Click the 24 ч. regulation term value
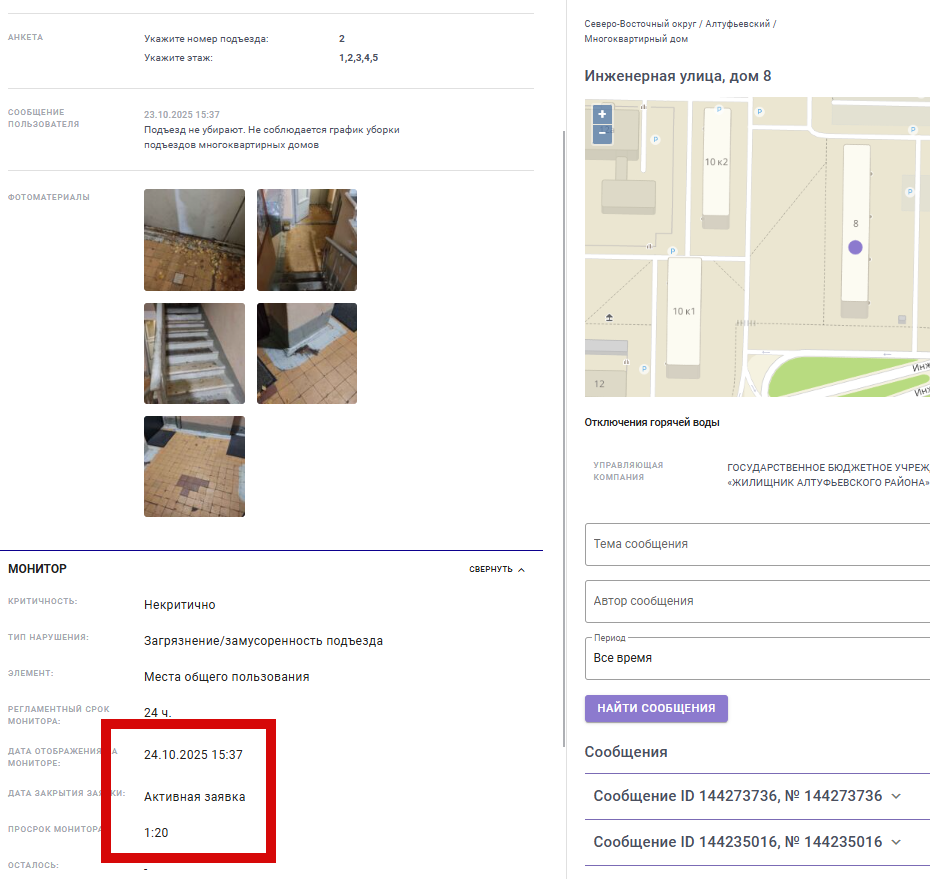The width and height of the screenshot is (930, 879). pyautogui.click(x=158, y=712)
